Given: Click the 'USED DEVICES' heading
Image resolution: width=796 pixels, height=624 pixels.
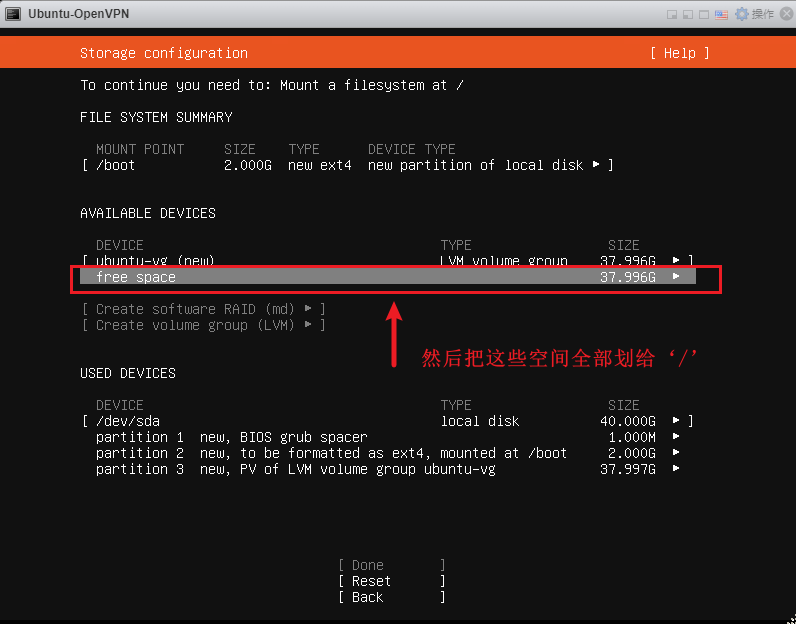Looking at the screenshot, I should coord(128,373).
